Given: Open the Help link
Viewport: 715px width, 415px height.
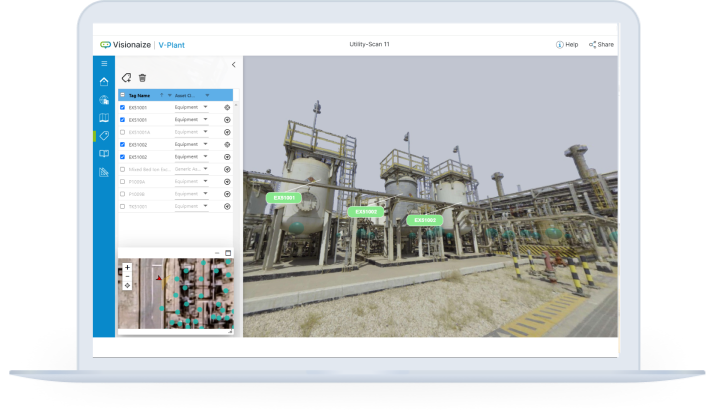Looking at the screenshot, I should 567,44.
